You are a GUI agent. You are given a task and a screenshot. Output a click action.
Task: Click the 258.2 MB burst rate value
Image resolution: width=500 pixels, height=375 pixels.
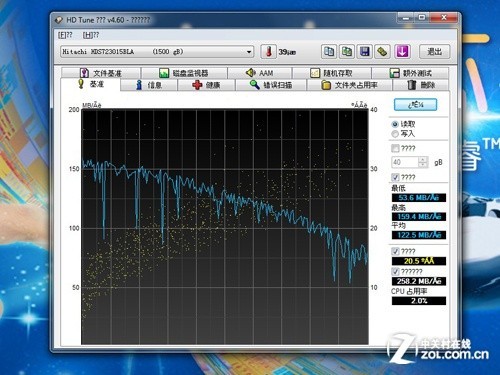[419, 281]
